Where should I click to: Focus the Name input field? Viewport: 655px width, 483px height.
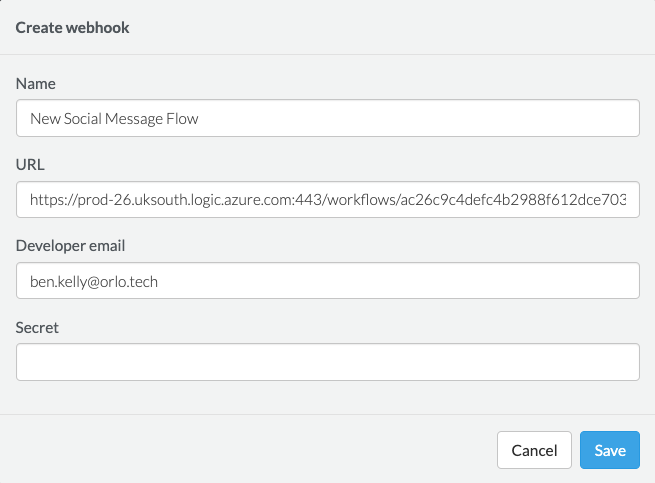point(327,118)
